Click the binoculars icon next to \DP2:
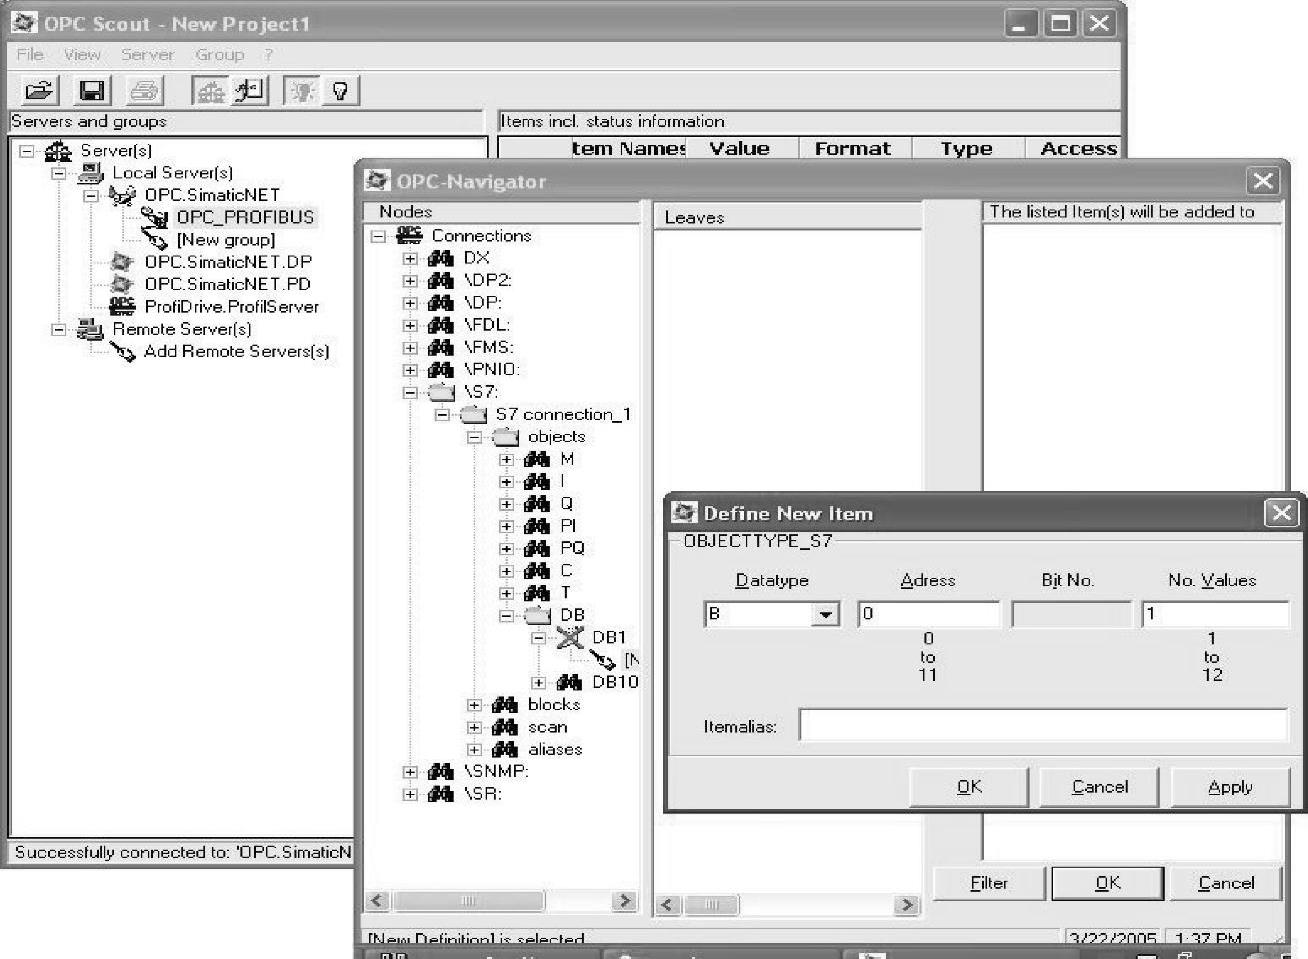 [x=441, y=280]
